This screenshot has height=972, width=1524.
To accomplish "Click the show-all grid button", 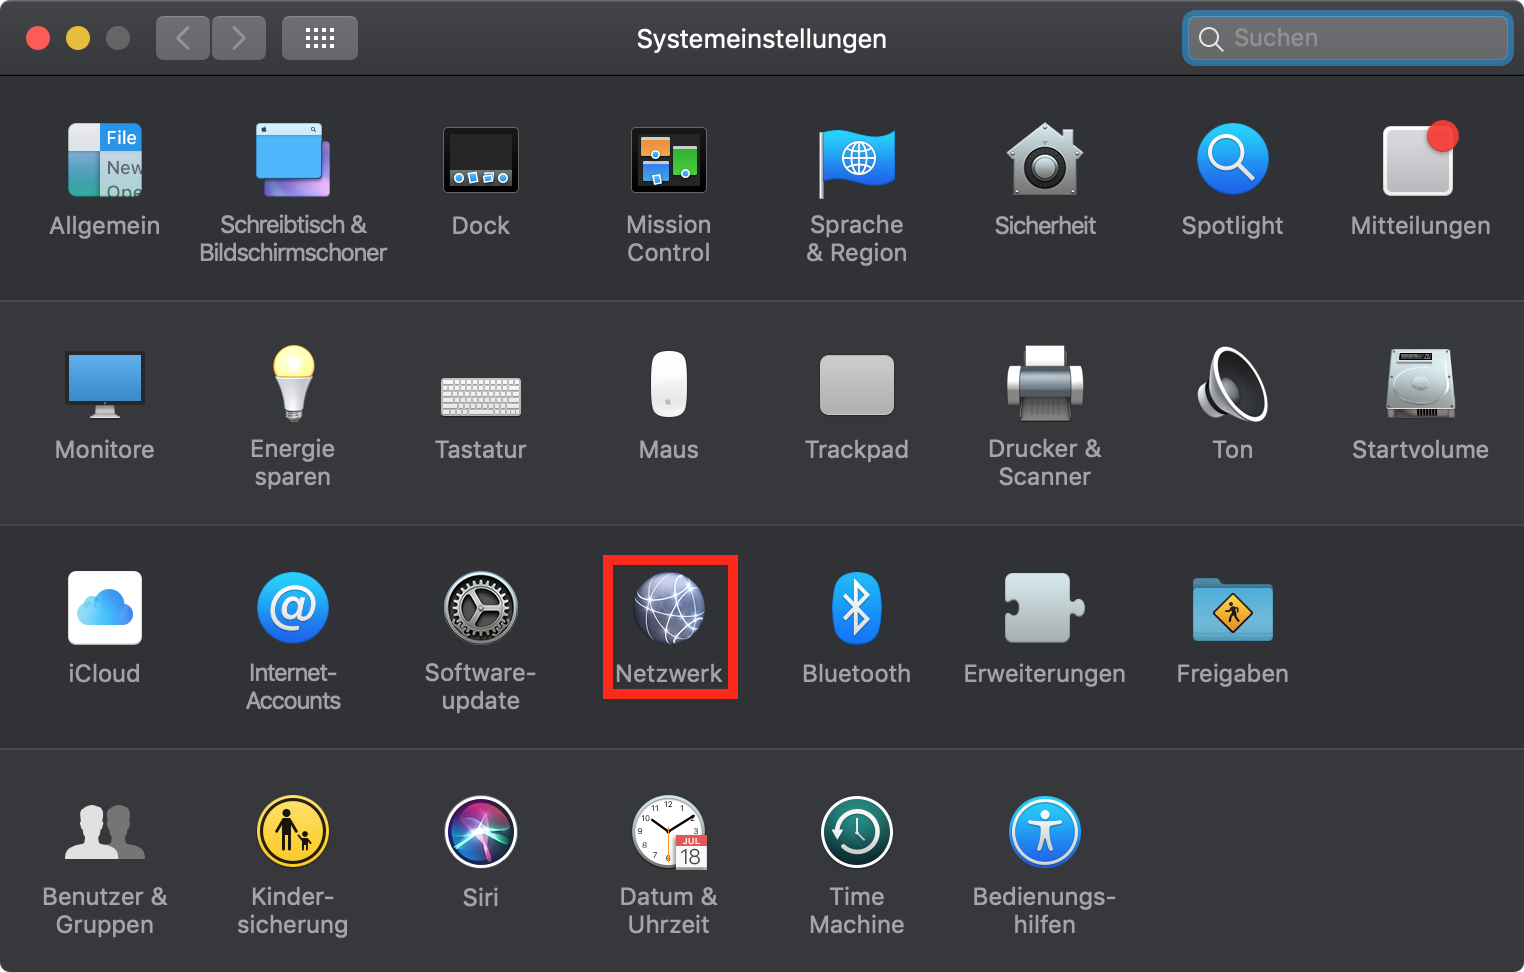I will coord(320,38).
